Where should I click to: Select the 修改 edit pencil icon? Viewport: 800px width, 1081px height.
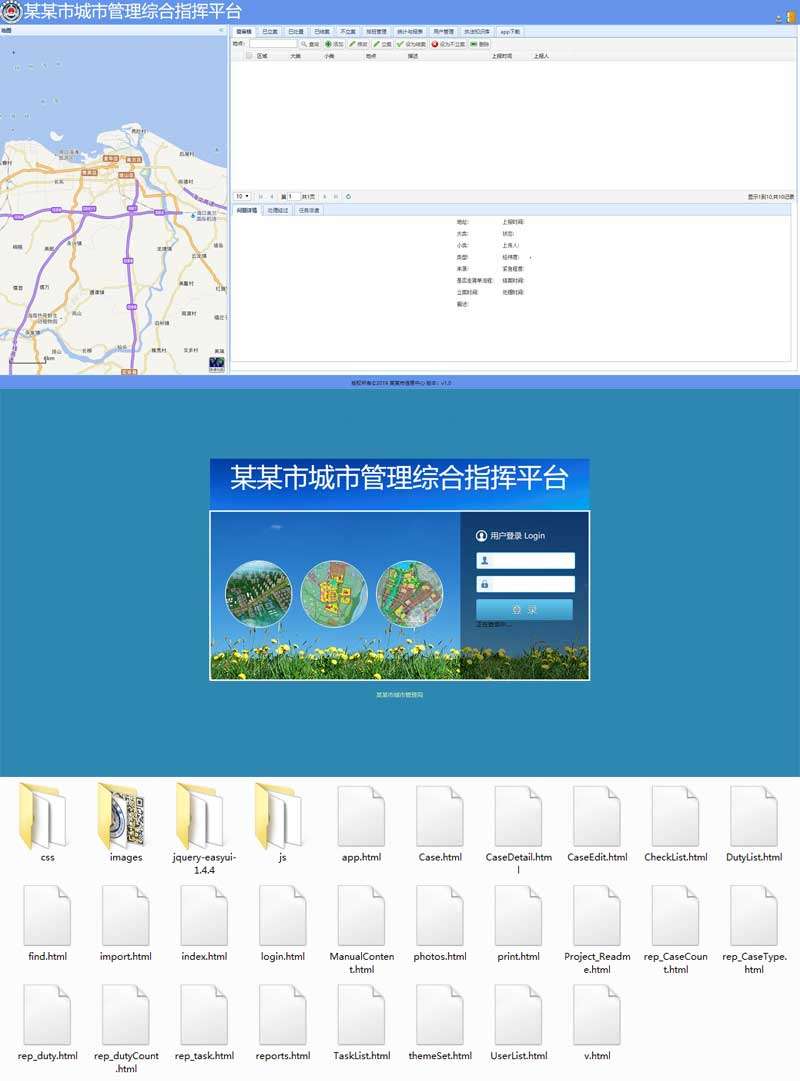pyautogui.click(x=351, y=45)
